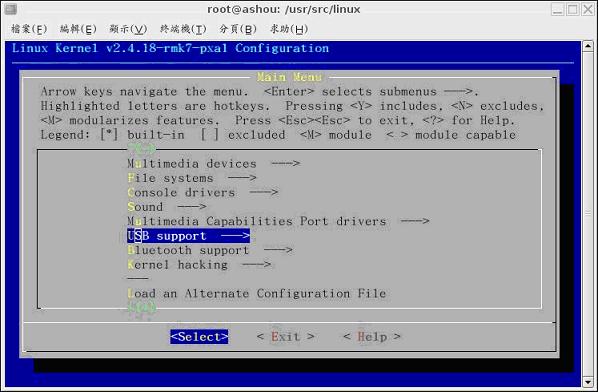This screenshot has width=598, height=392.
Task: Click the <Select> button
Action: point(199,337)
